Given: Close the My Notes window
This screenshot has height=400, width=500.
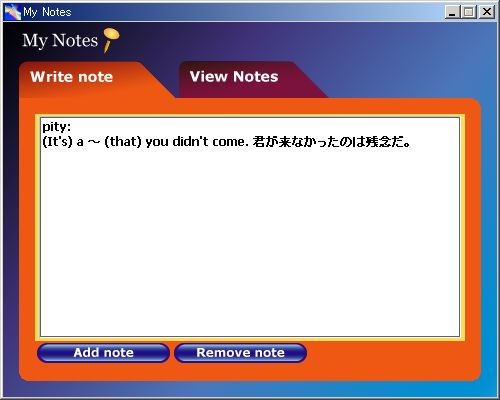Looking at the screenshot, I should [487, 12].
